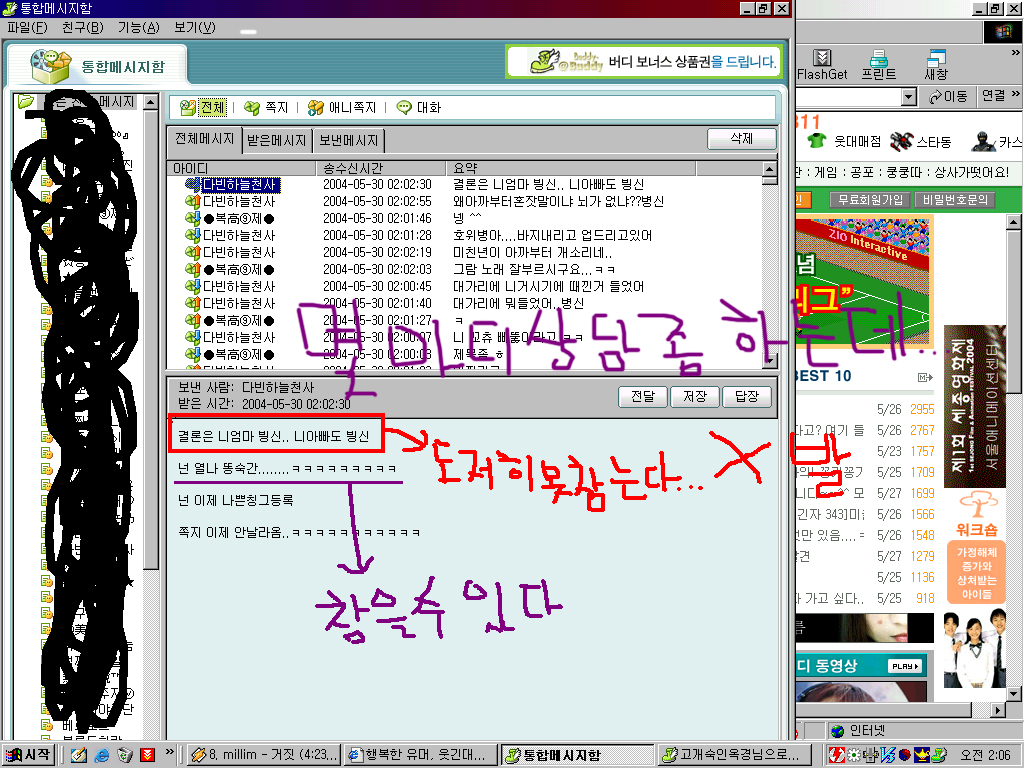Click the message list scrollbar down arrow
Screen dimensions: 1024x768
[769, 360]
